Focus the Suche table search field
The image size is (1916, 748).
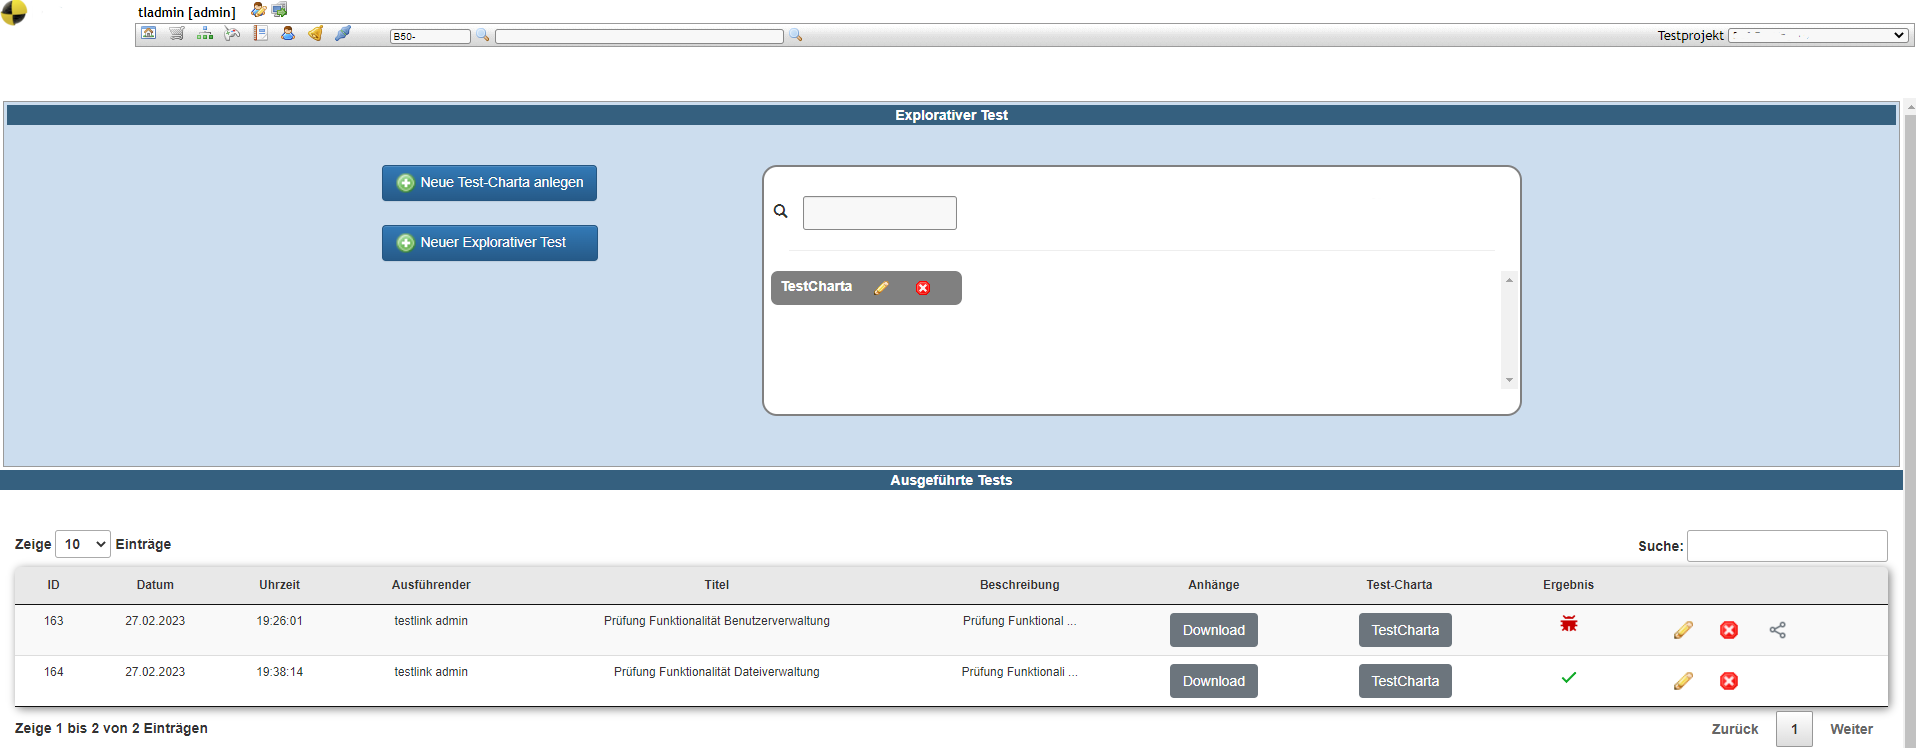pyautogui.click(x=1787, y=546)
